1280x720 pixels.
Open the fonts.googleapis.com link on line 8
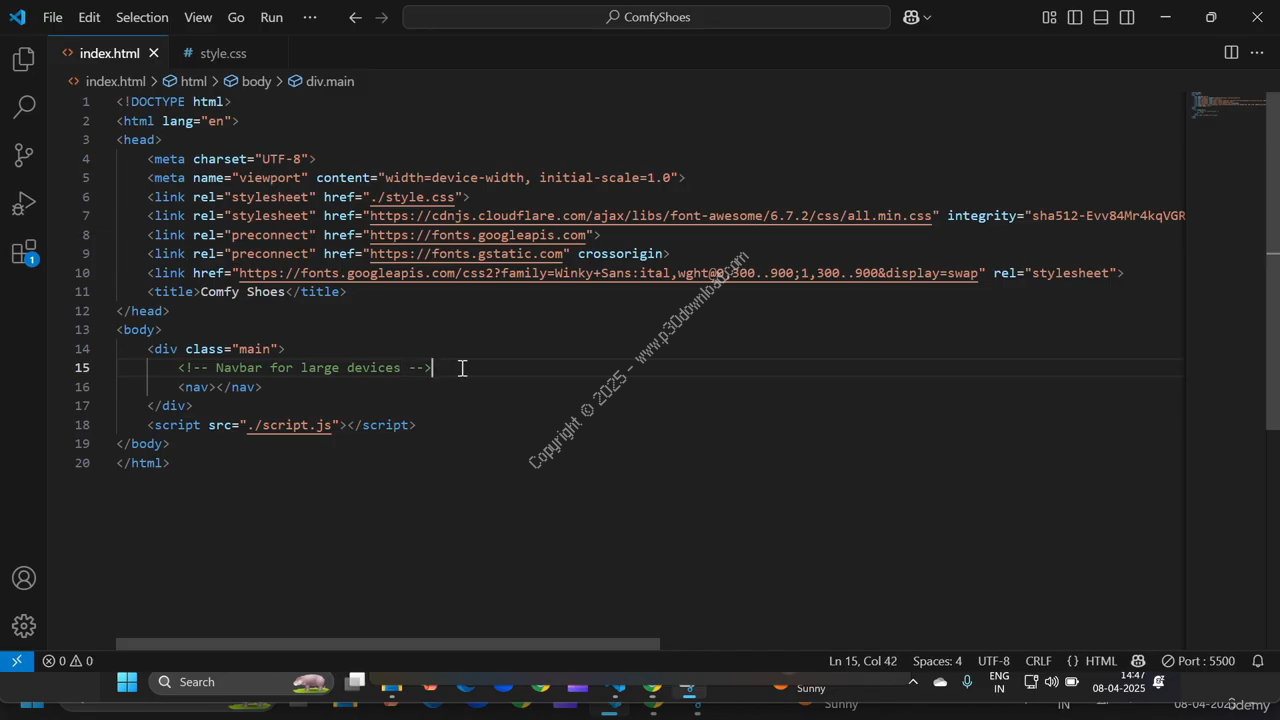click(x=478, y=235)
